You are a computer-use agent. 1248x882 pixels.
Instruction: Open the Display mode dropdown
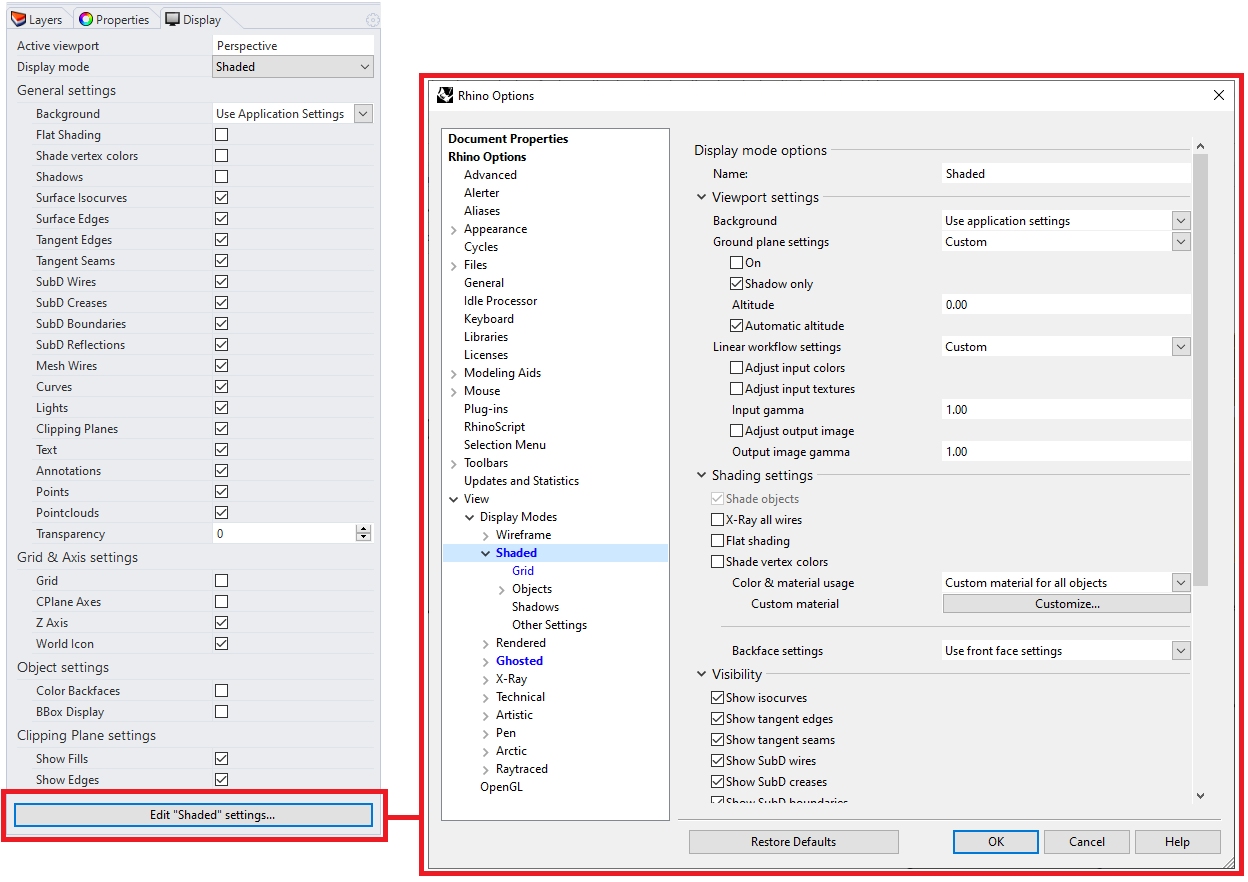294,67
